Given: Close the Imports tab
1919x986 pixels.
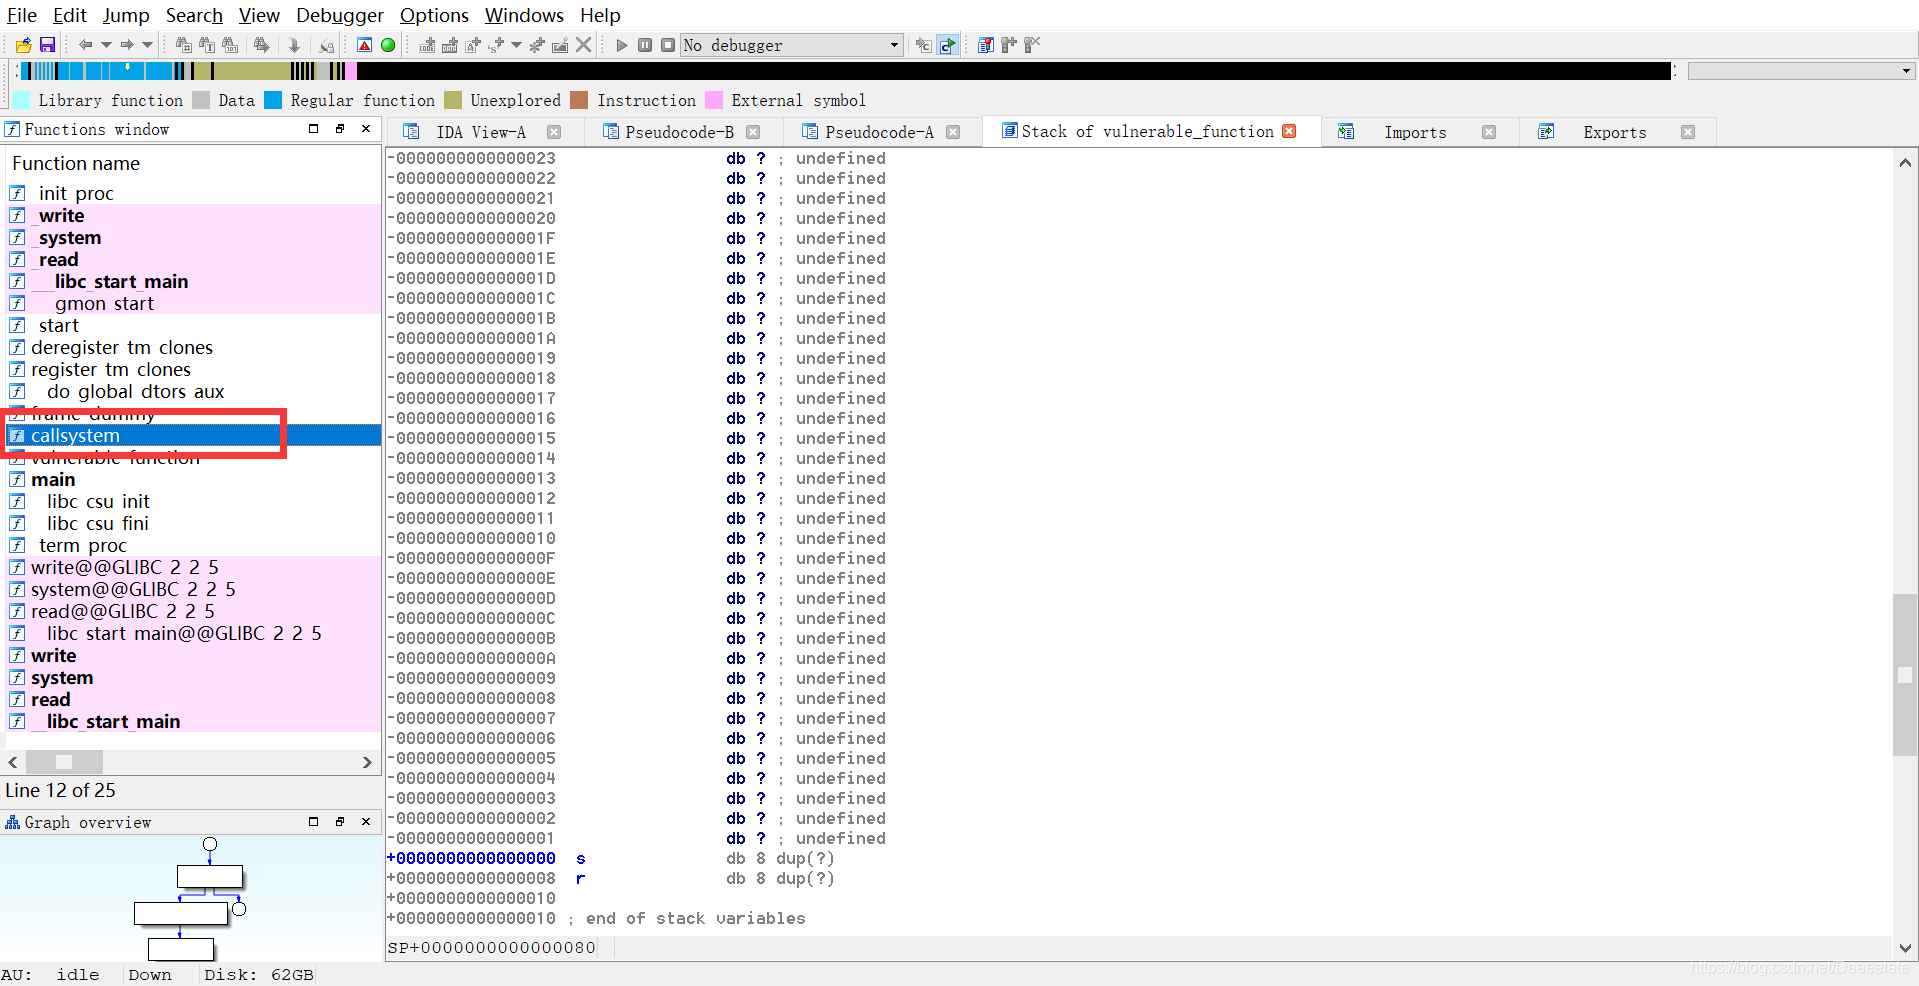Looking at the screenshot, I should pyautogui.click(x=1489, y=132).
